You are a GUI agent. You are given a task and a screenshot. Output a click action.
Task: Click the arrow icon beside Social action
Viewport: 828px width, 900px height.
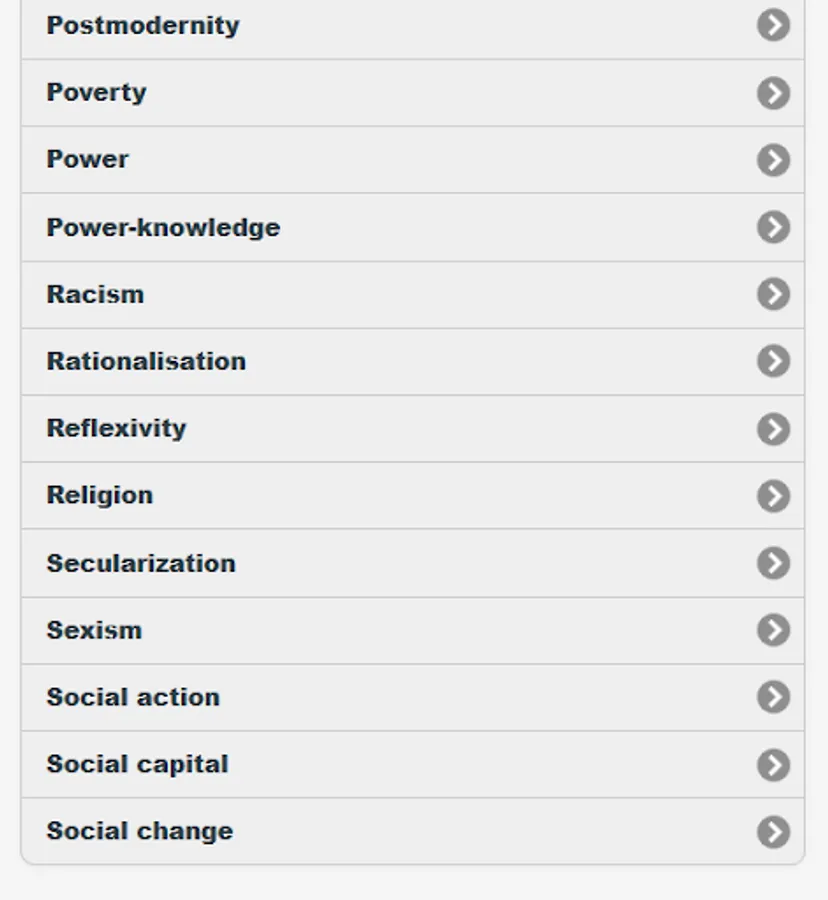[773, 697]
